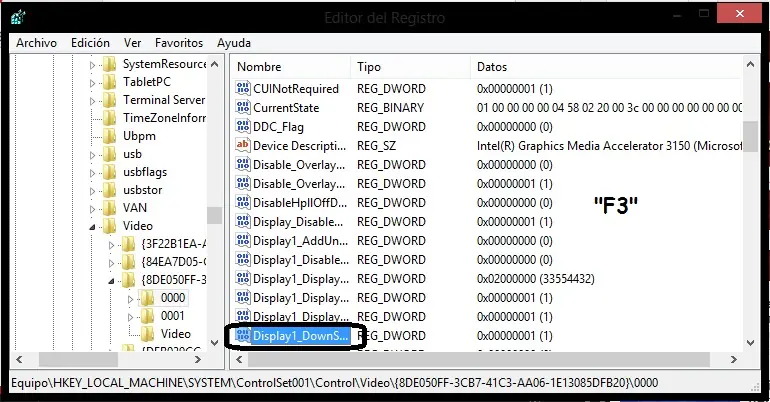Click the SystemResource folder icon
Image resolution: width=770 pixels, height=402 pixels.
pyautogui.click(x=110, y=64)
